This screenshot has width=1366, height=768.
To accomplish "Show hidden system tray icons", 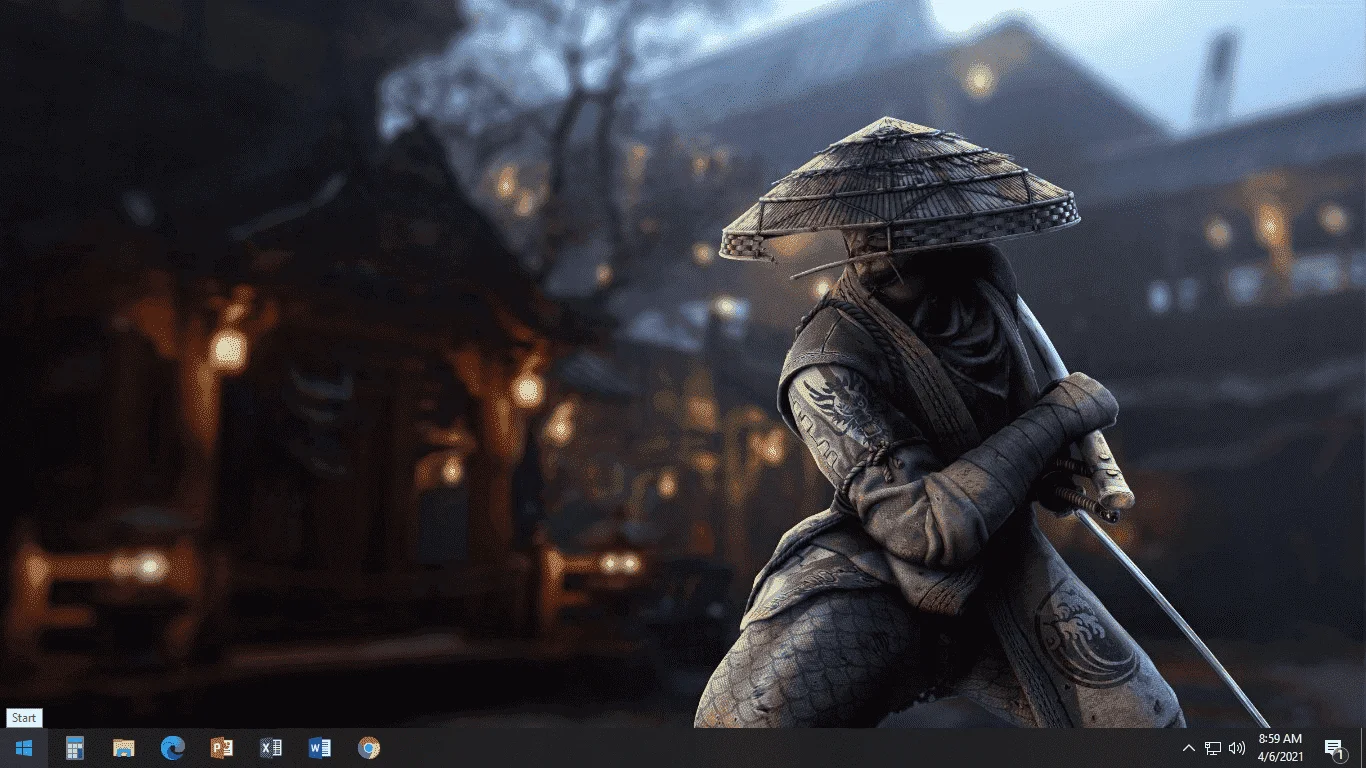I will click(1189, 748).
